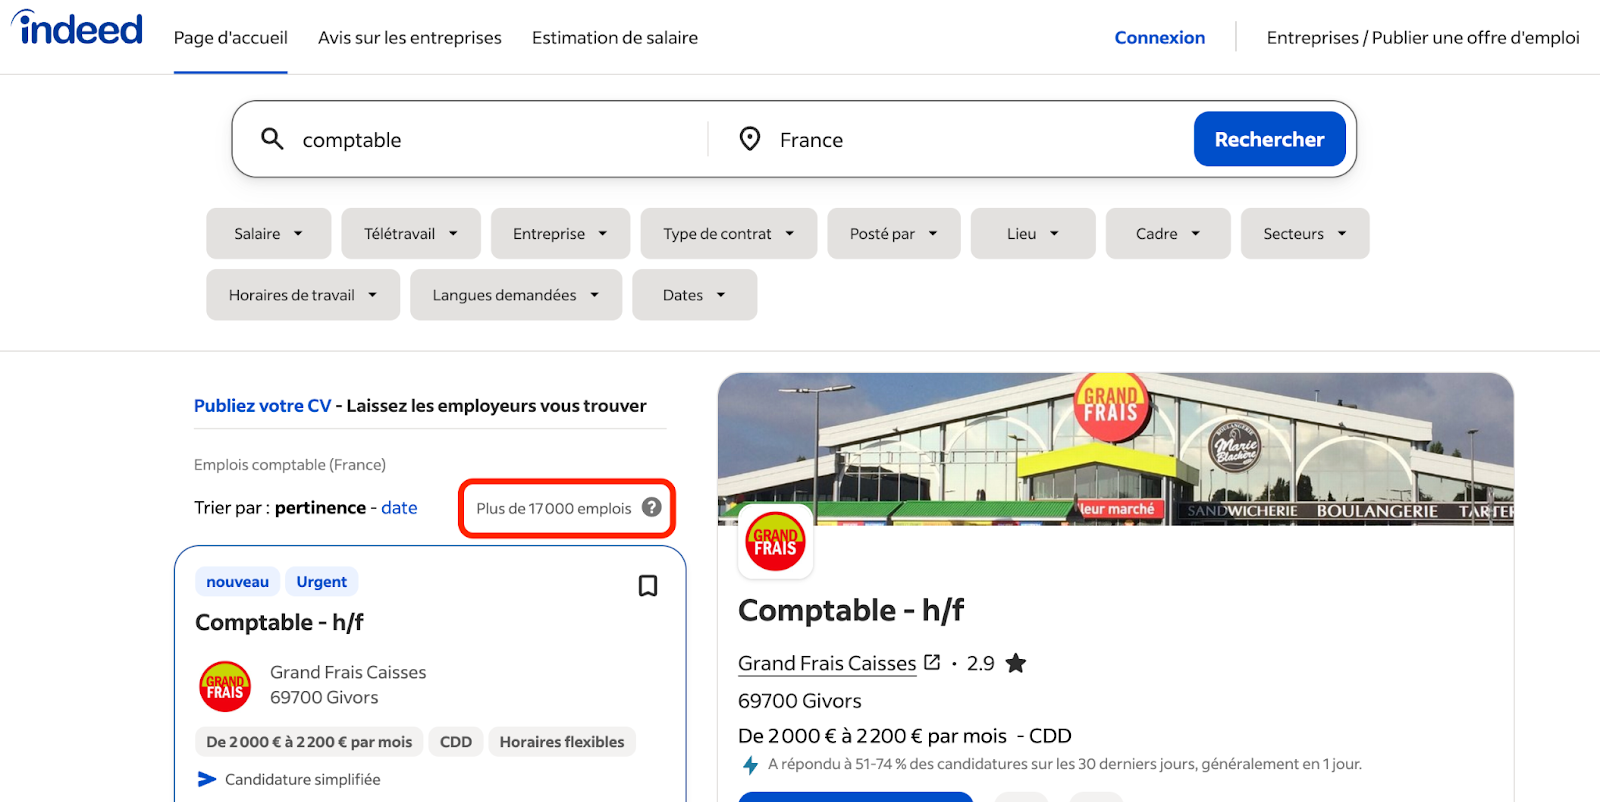1600x802 pixels.
Task: Click the nouveau tag
Action: 237,582
